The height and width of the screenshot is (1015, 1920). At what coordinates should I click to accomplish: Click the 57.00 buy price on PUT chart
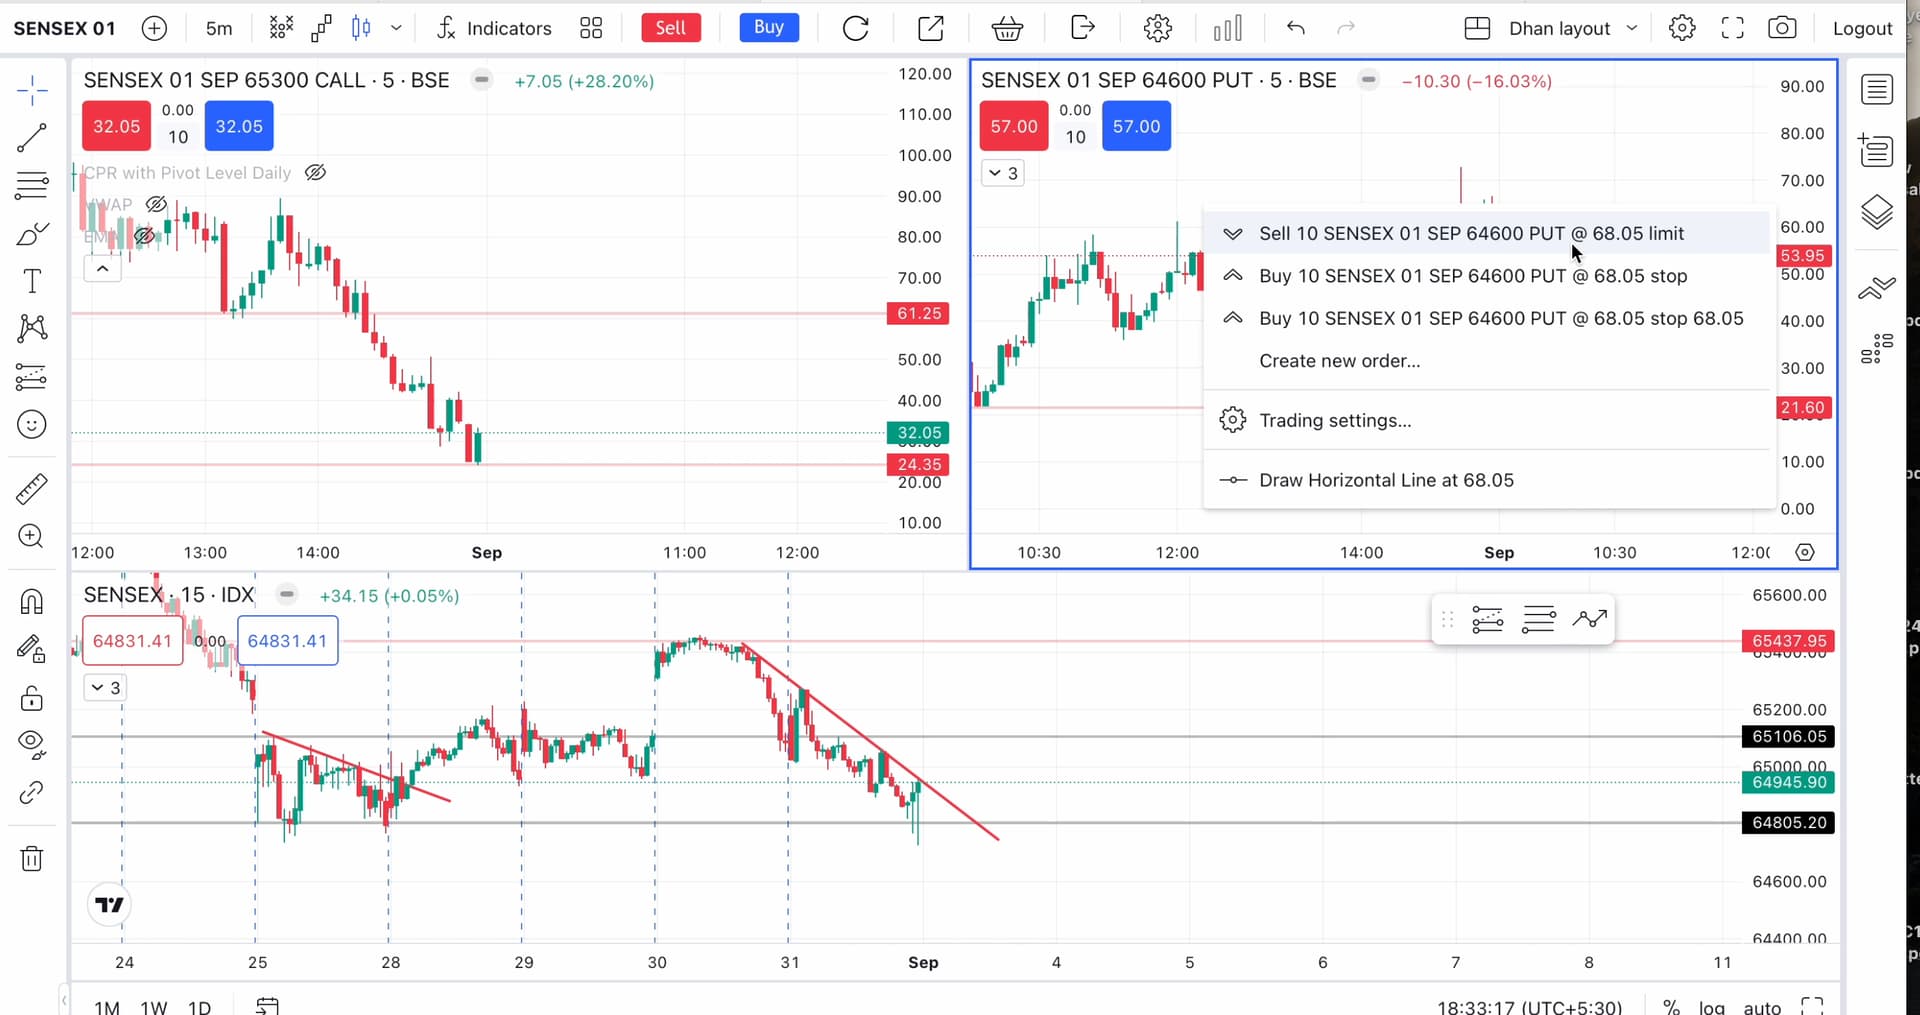1136,127
